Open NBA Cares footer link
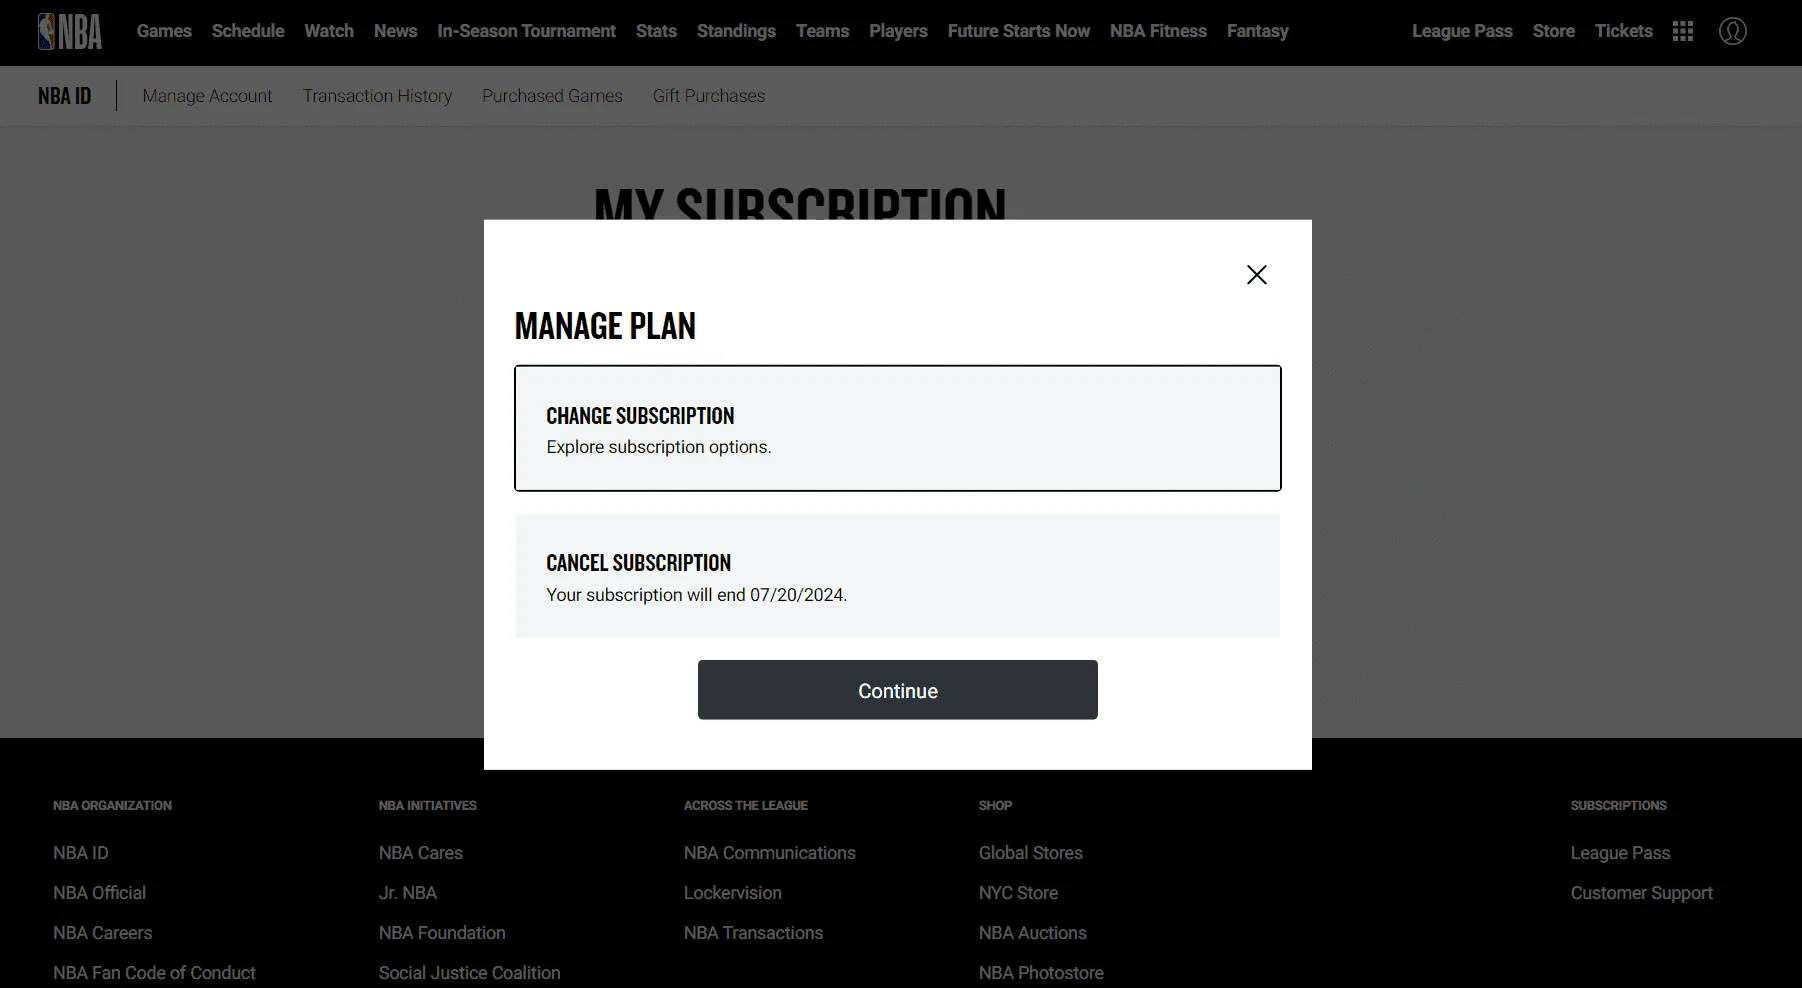 421,853
